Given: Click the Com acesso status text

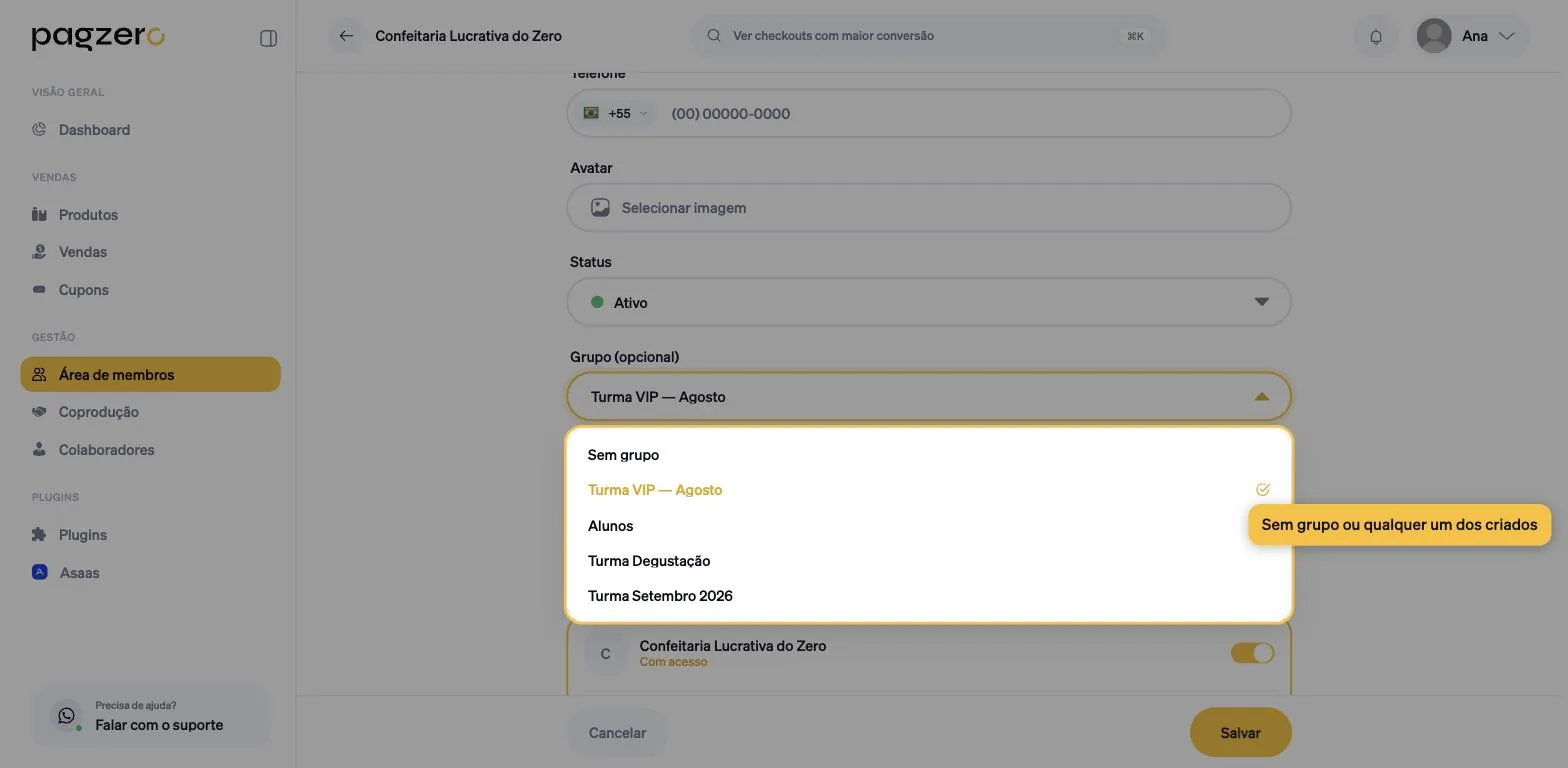Looking at the screenshot, I should tap(673, 662).
